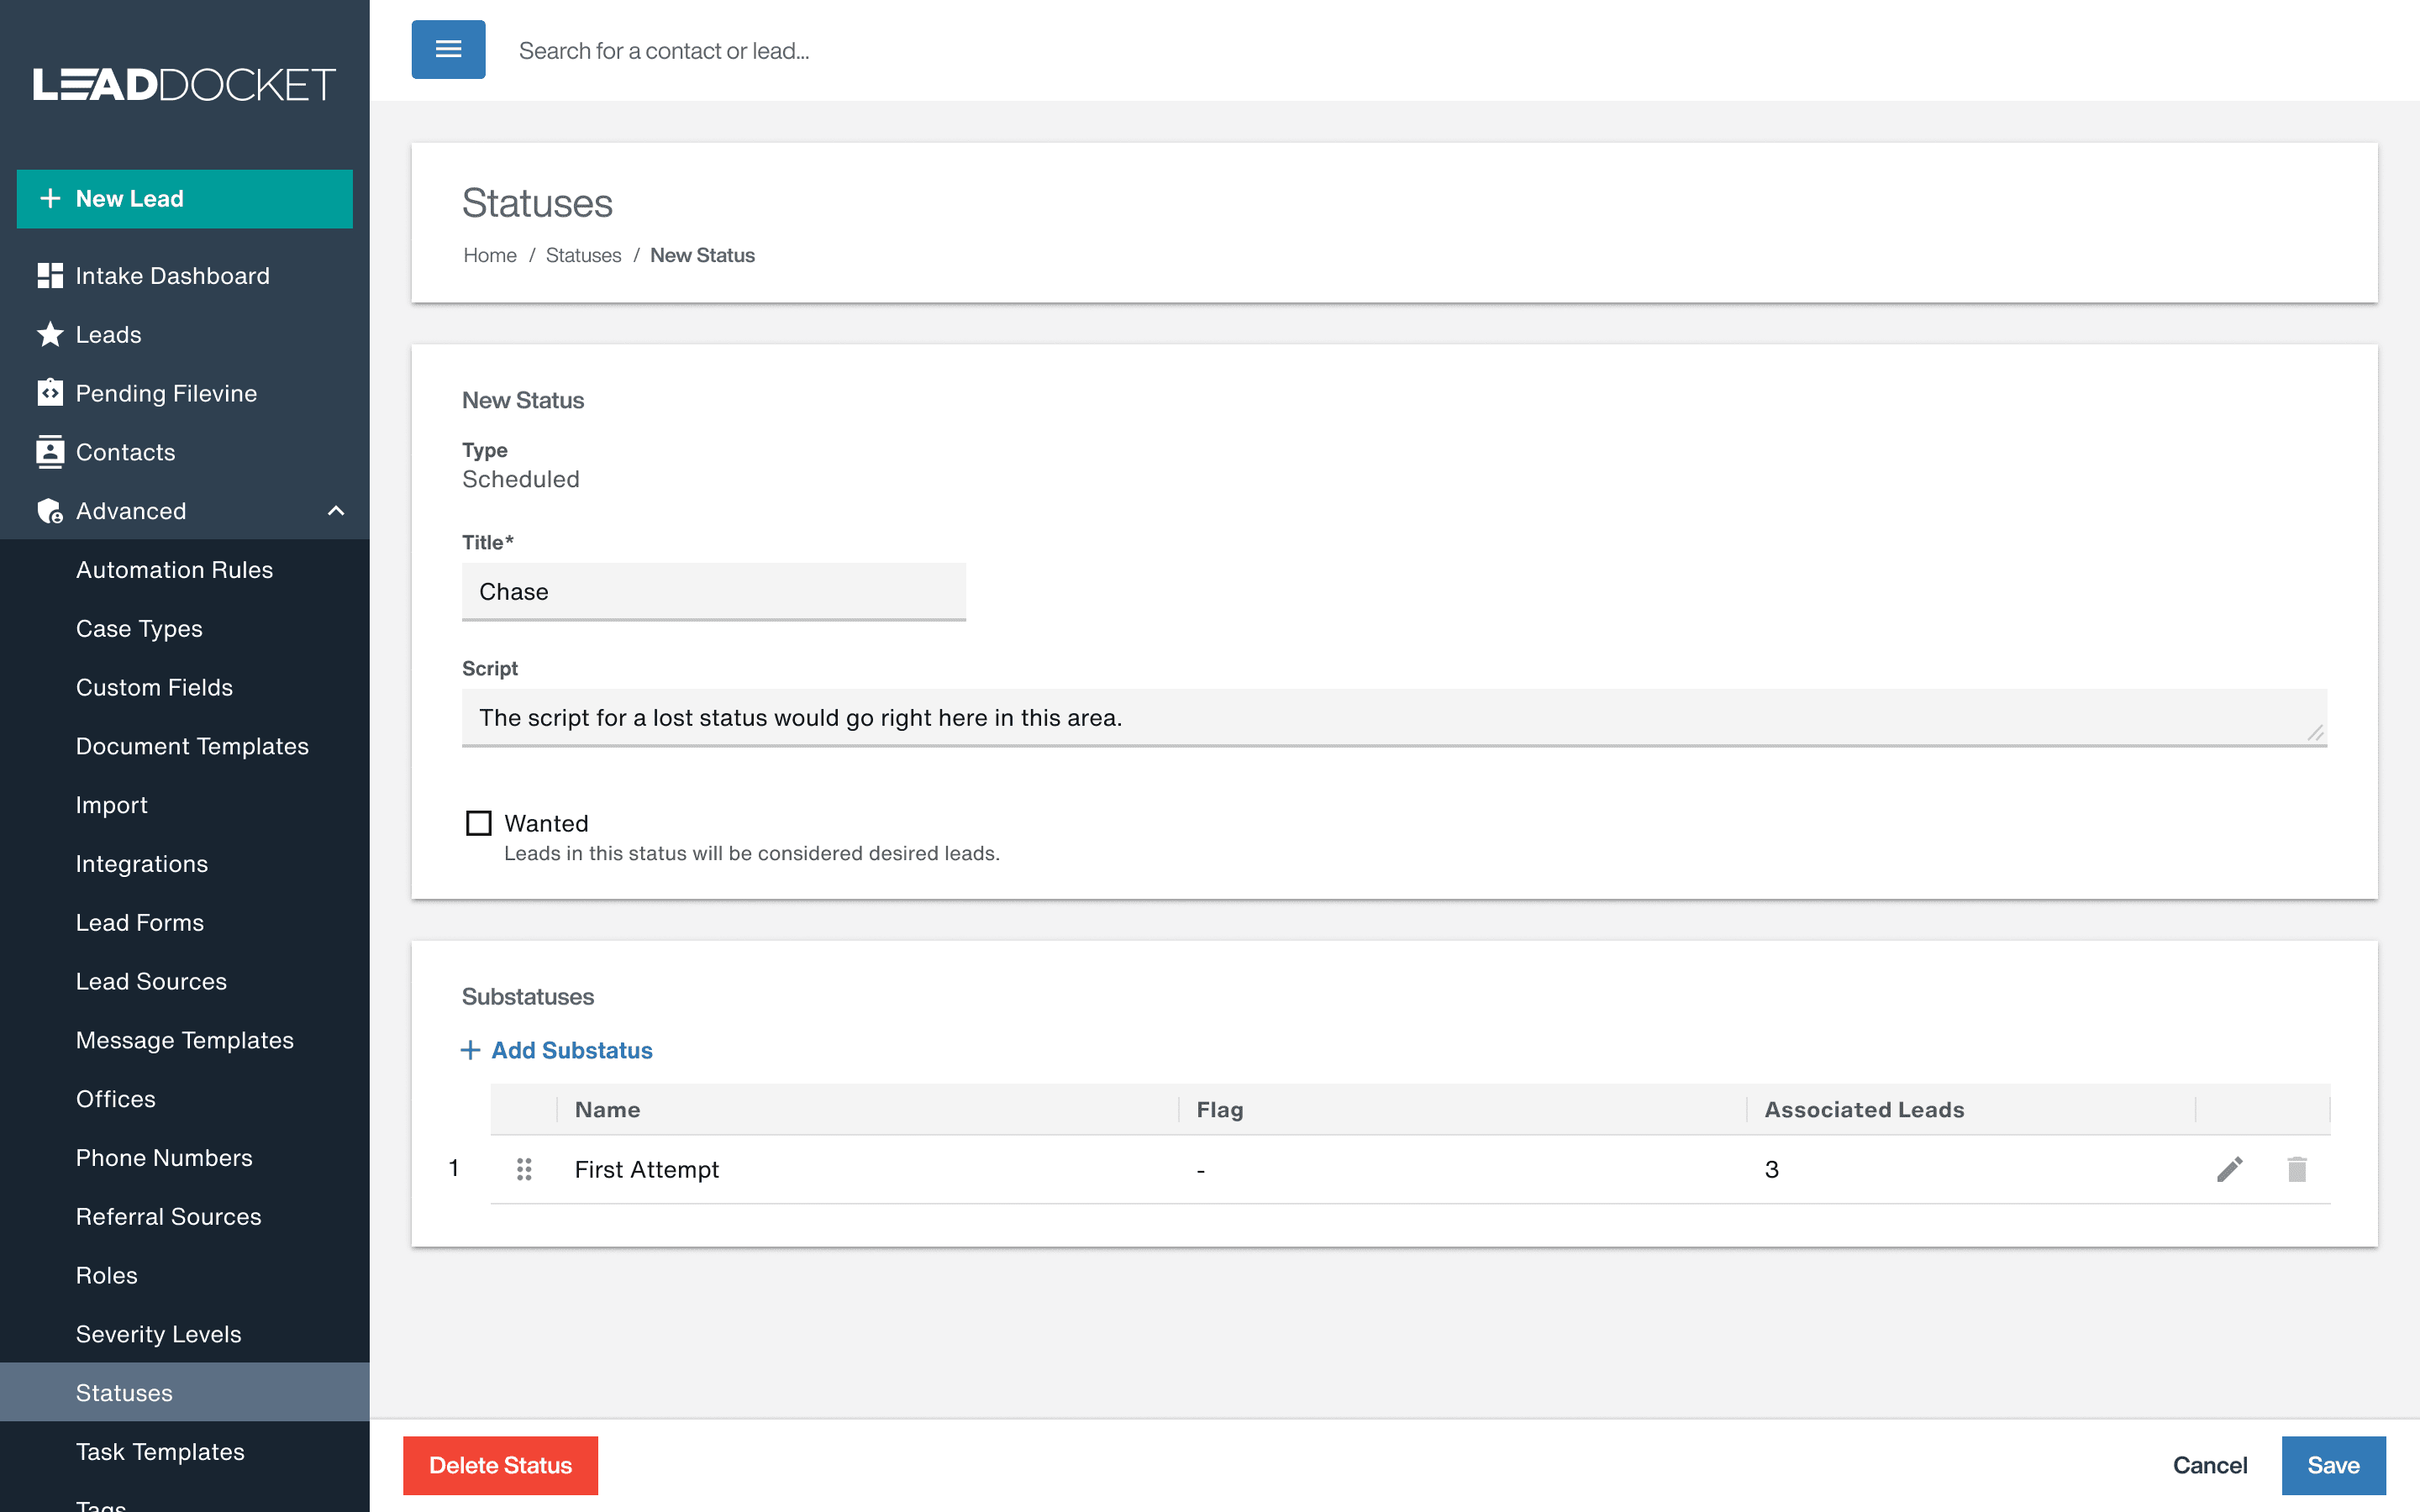Click the Save button
The image size is (2420, 1512).
tap(2333, 1465)
